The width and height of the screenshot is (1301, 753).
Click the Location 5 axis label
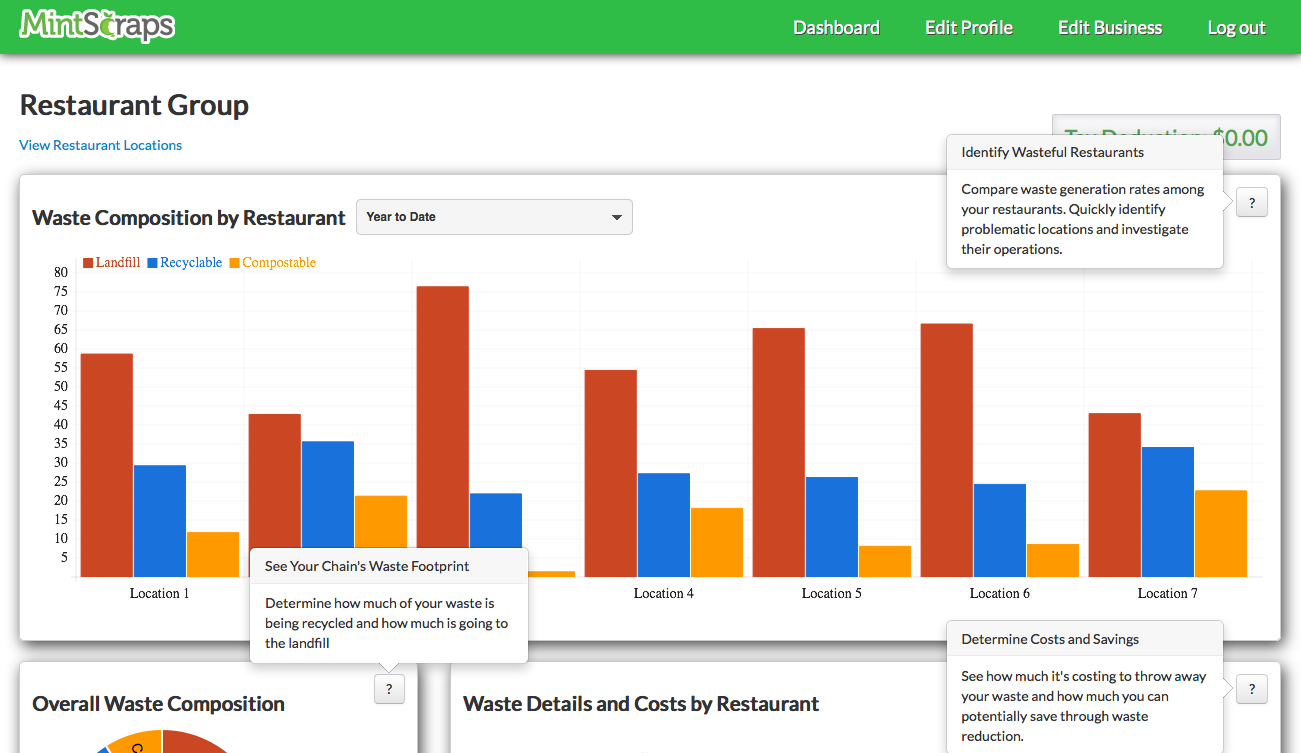[832, 594]
